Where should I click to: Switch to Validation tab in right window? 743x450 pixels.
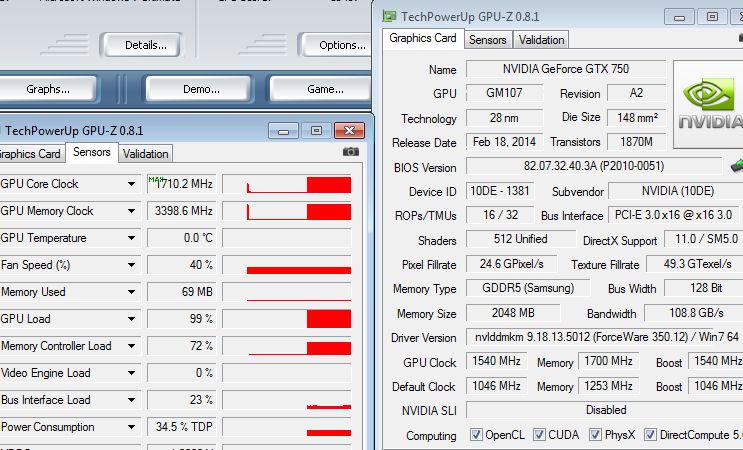coord(542,40)
